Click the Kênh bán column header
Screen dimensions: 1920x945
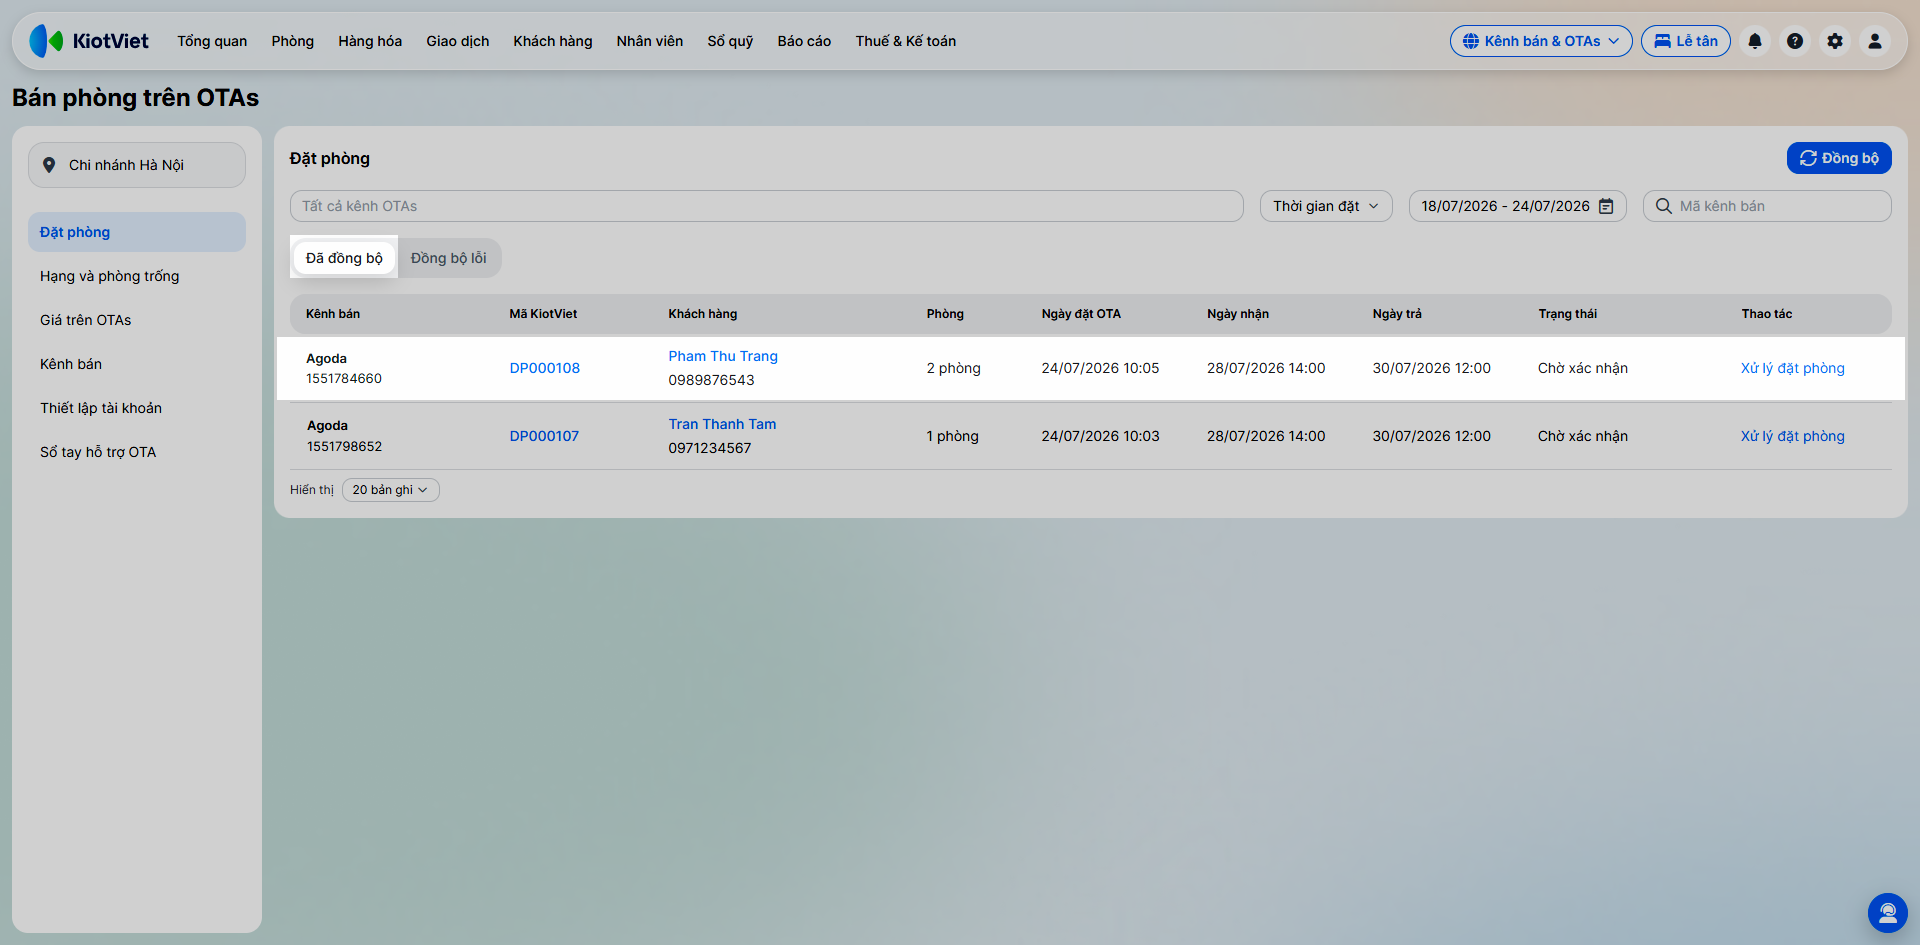tap(333, 314)
